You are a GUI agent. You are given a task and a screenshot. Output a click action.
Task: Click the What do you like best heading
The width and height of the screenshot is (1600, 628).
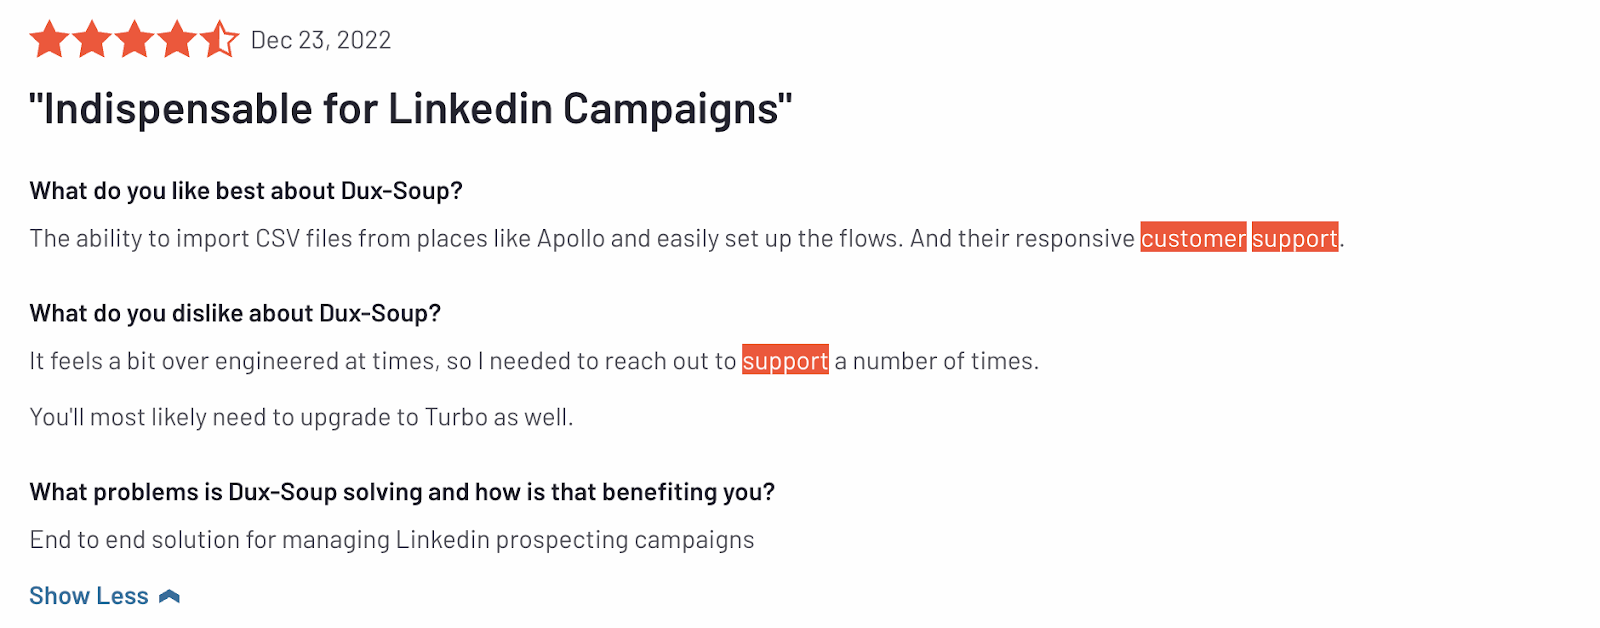(246, 191)
